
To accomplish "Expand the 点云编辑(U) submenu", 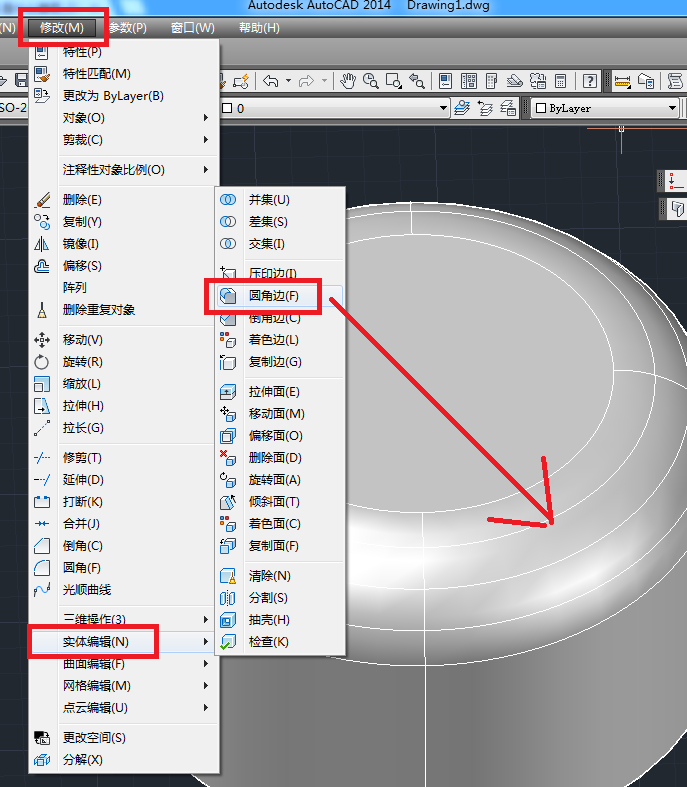I will [124, 708].
